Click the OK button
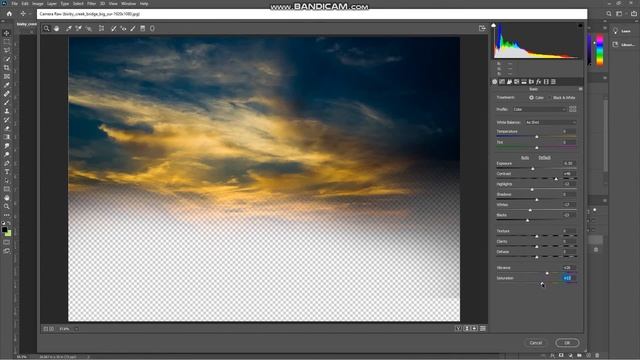The height and width of the screenshot is (360, 640). coord(567,343)
